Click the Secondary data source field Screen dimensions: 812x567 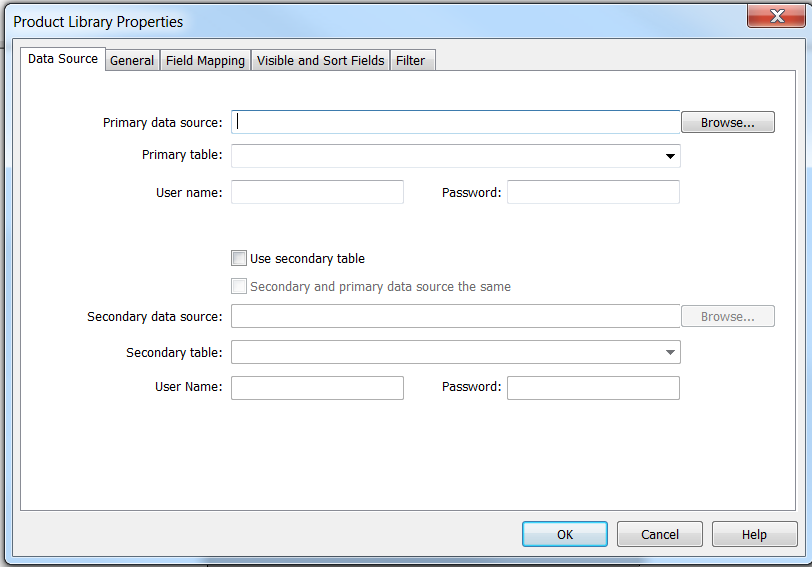(455, 316)
